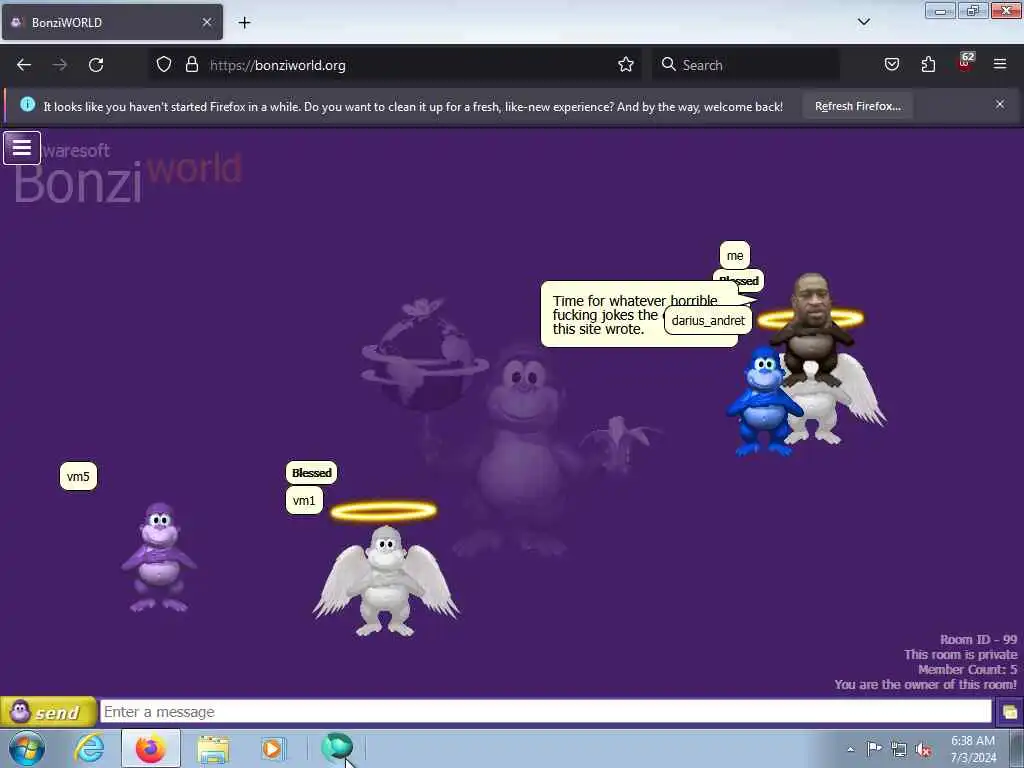Click the Enter a message field
This screenshot has height=768, width=1024.
click(x=545, y=711)
